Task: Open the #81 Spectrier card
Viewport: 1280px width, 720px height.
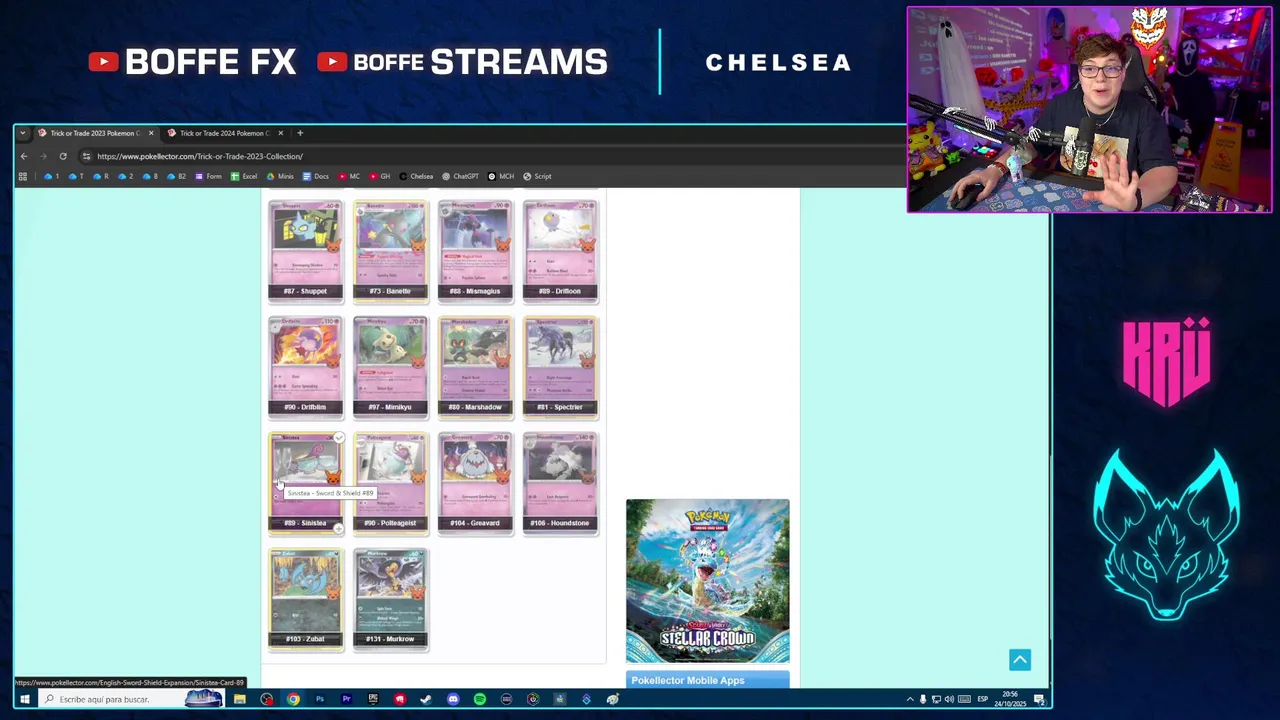Action: 560,366
